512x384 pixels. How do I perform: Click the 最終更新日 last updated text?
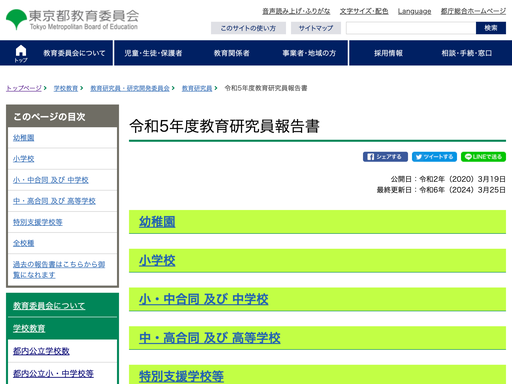[441, 190]
